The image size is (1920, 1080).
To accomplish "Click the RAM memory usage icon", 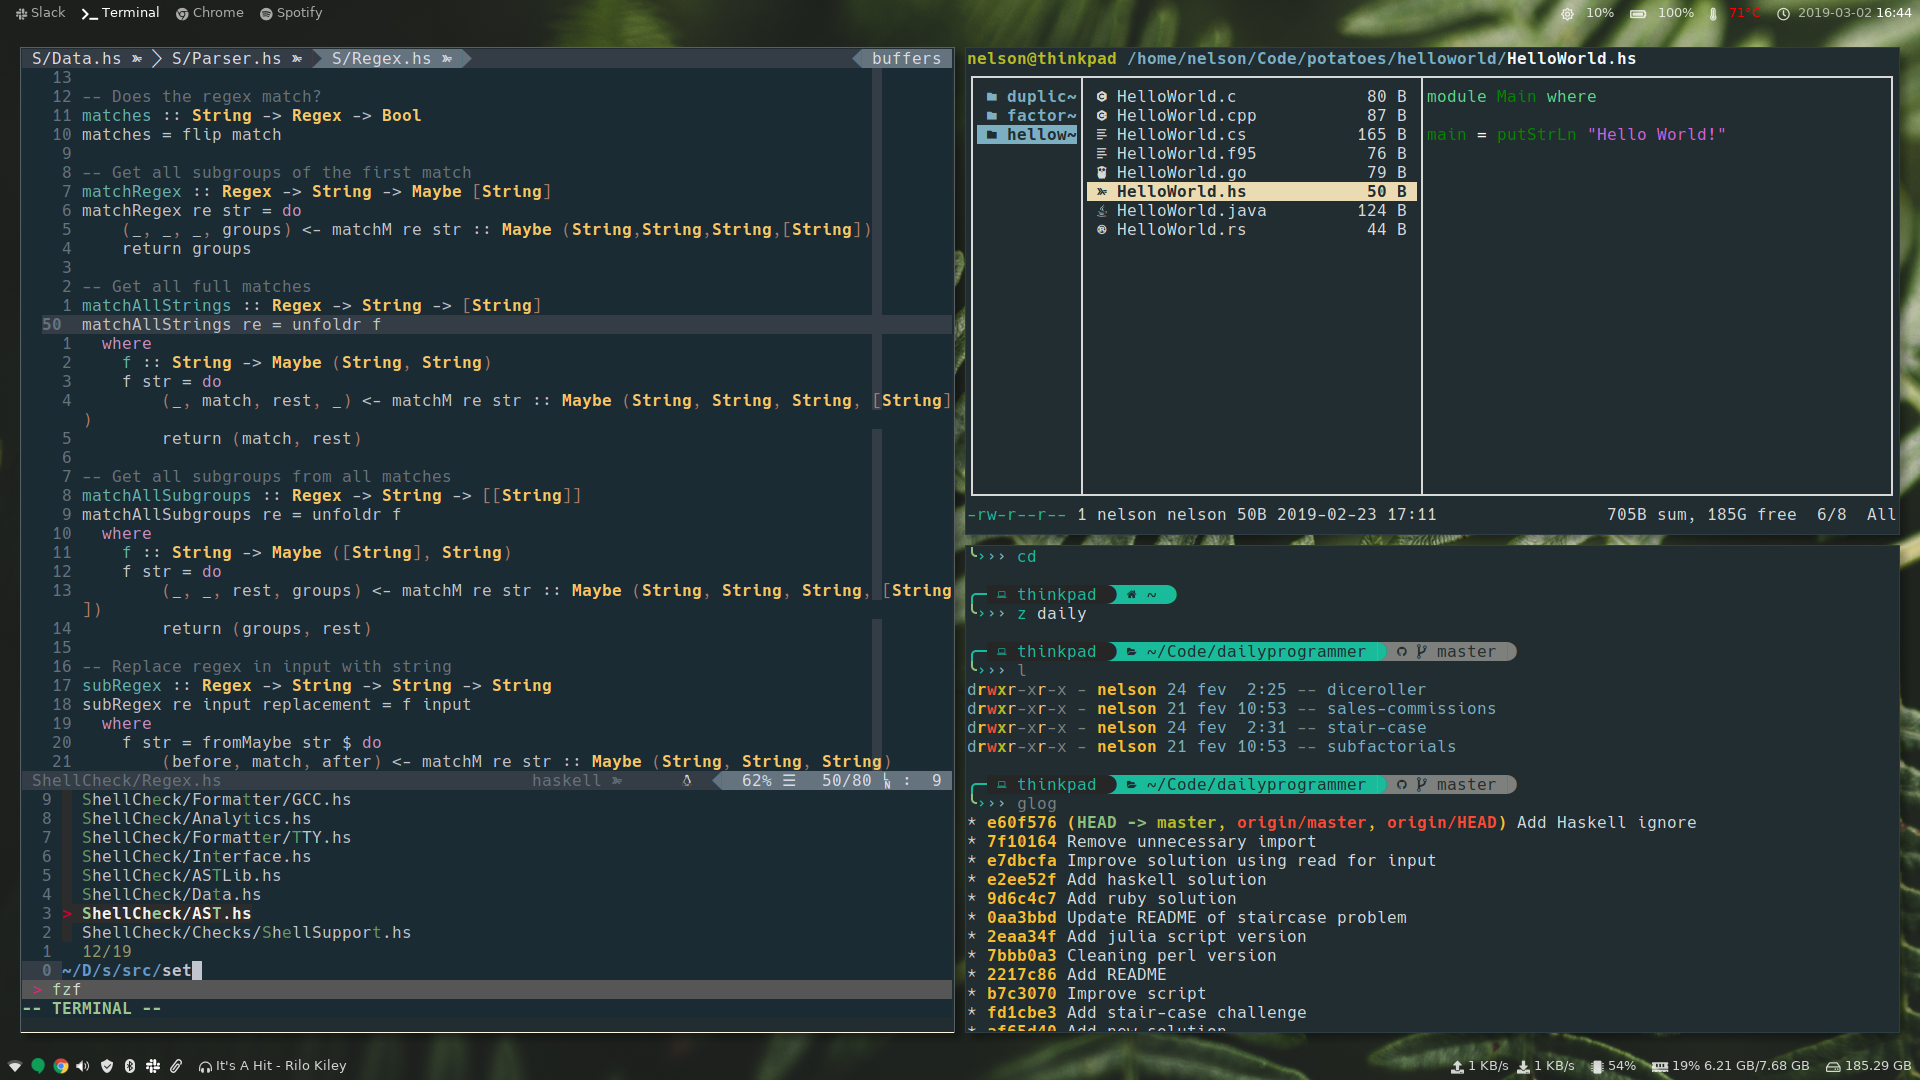I will click(1660, 1067).
